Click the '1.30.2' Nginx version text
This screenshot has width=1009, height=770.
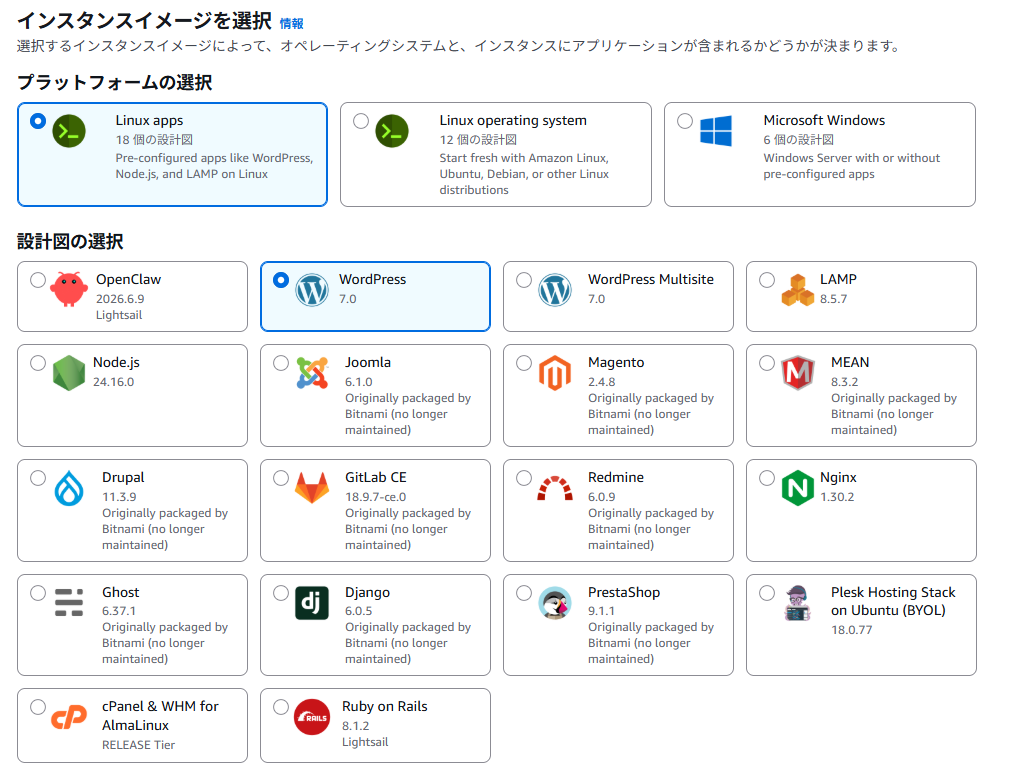click(837, 497)
